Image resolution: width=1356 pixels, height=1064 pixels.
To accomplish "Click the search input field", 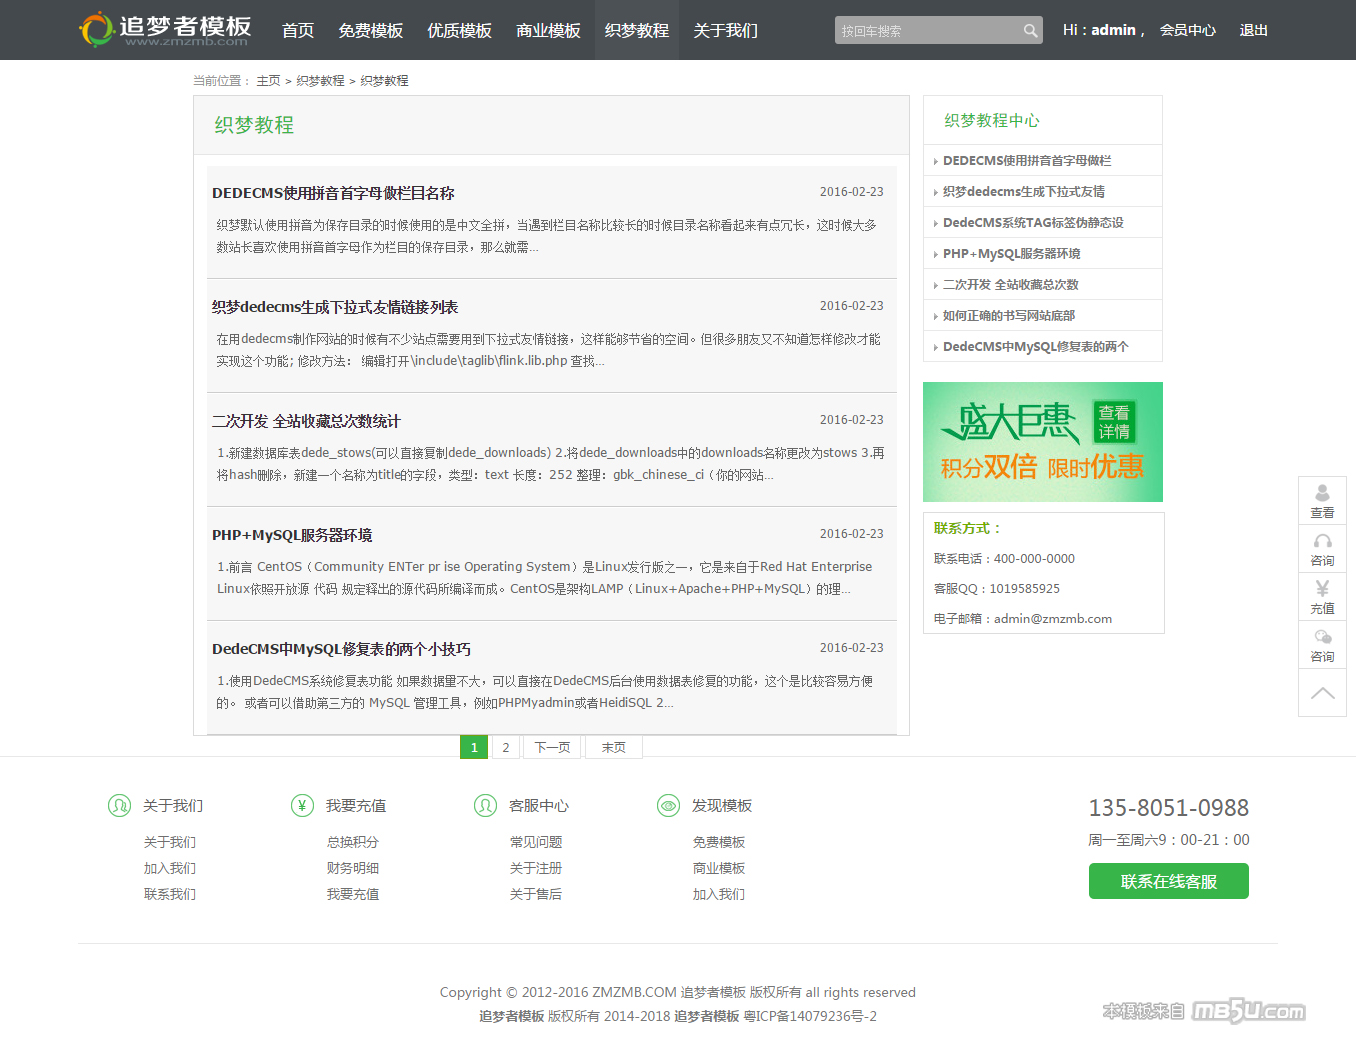I will tap(925, 31).
